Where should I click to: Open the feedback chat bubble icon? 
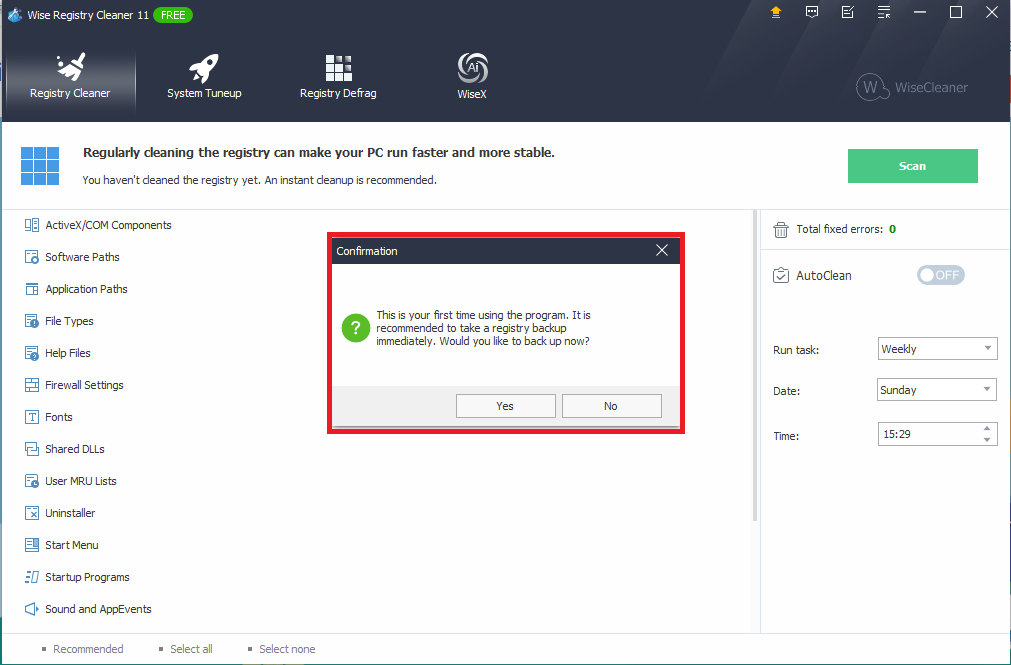pos(812,12)
